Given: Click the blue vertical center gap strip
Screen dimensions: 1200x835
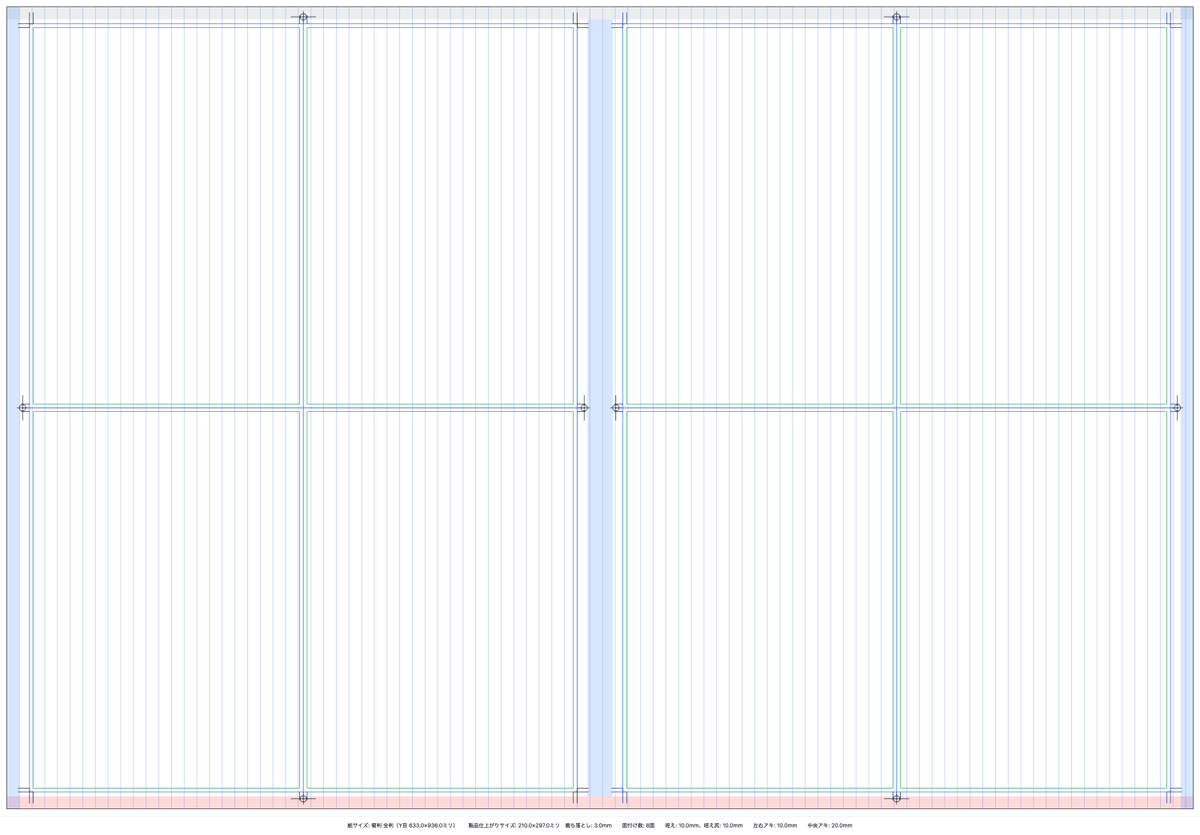Looking at the screenshot, I should 601,408.
